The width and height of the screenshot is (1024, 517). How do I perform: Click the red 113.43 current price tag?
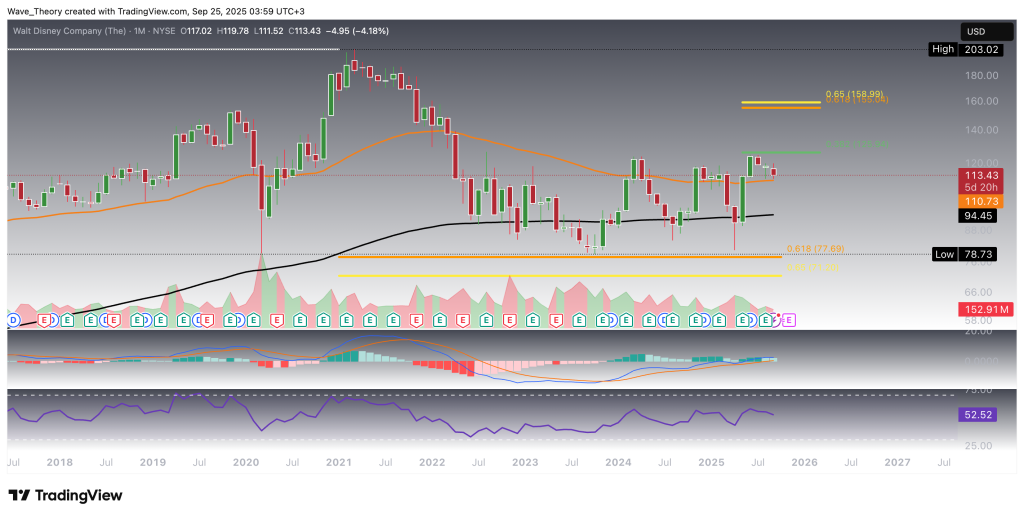[980, 175]
